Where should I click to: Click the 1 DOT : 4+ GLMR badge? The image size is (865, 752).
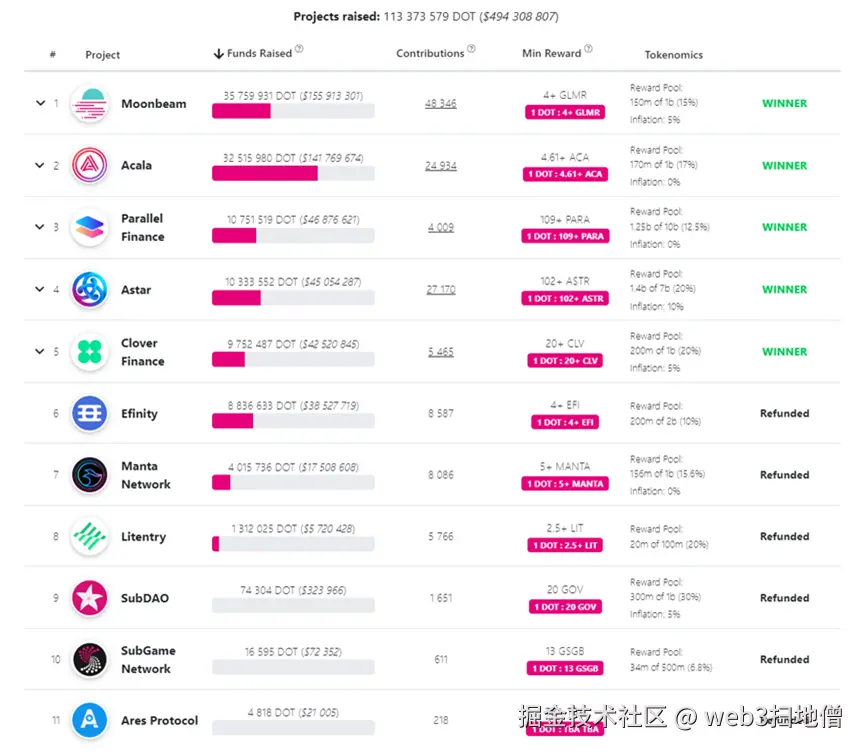click(x=565, y=113)
